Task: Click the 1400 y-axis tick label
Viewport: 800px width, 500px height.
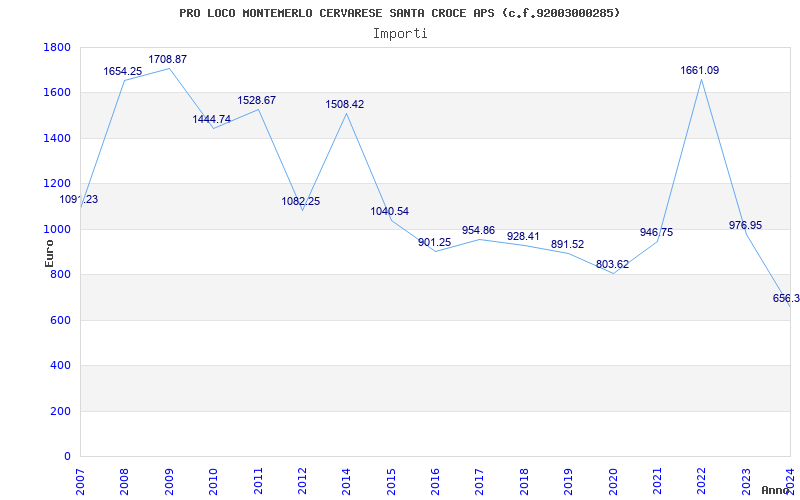Action: pos(57,138)
